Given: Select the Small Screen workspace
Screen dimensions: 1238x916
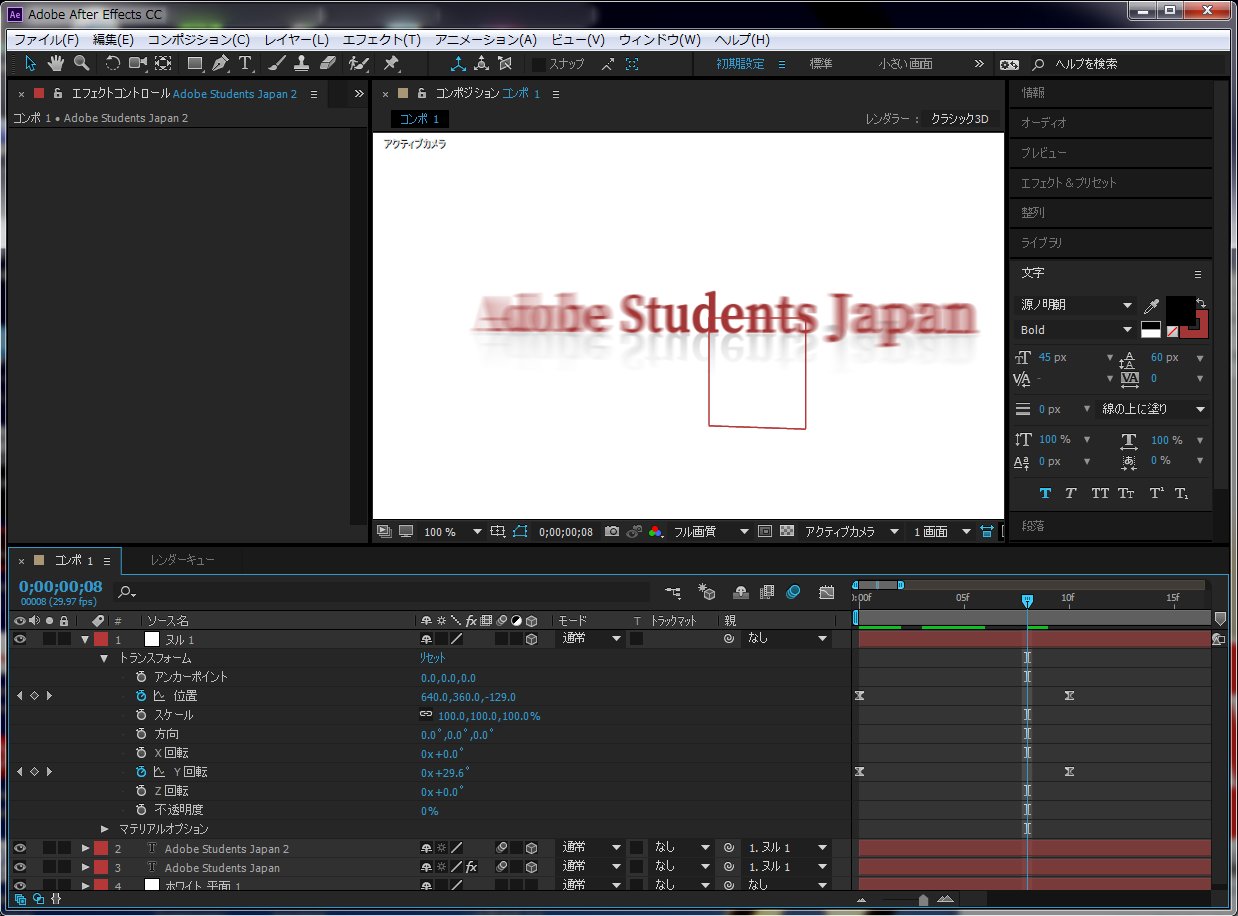Looking at the screenshot, I should (905, 63).
